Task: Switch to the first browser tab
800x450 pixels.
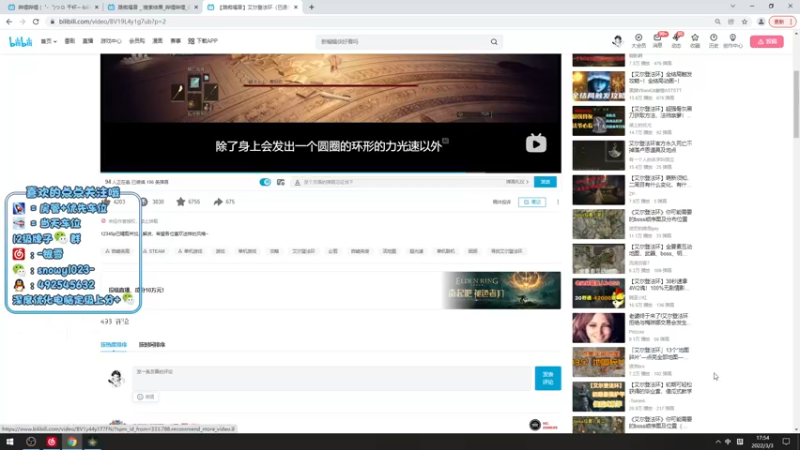Action: coord(53,7)
